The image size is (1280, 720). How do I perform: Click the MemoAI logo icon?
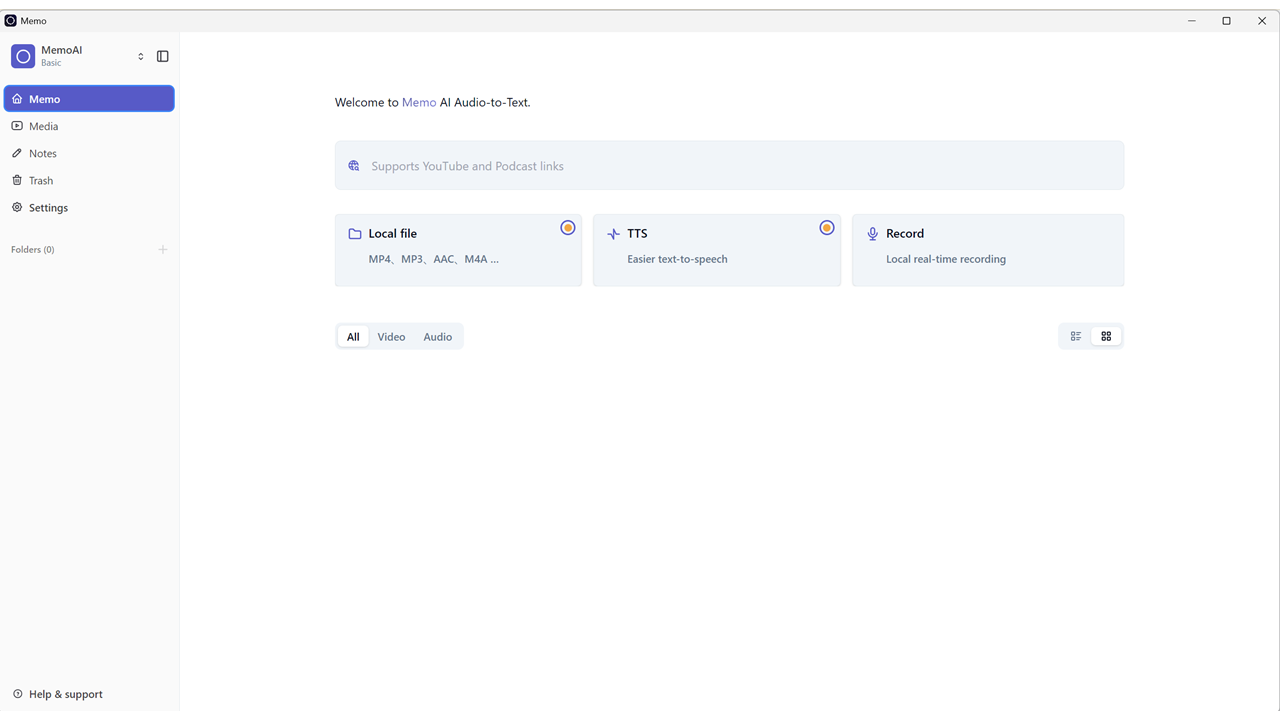23,57
